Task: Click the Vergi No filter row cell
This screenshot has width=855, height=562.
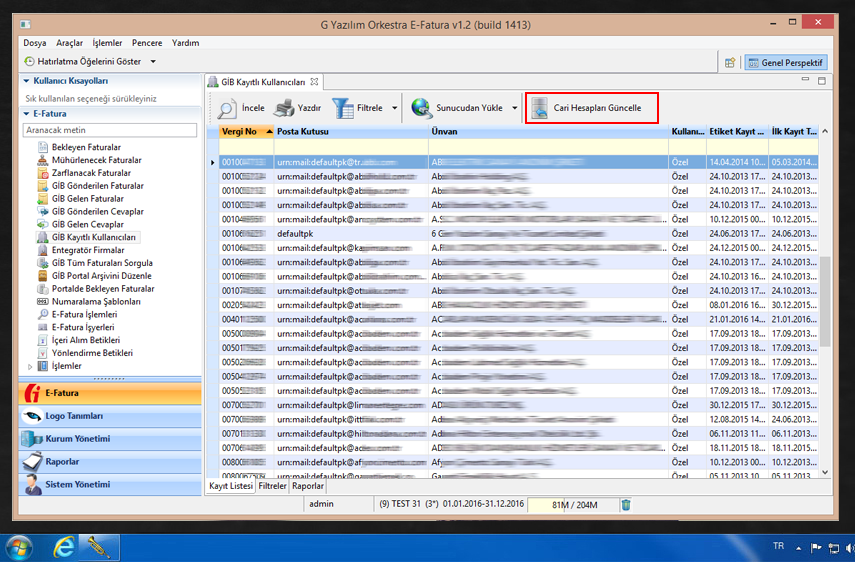Action: click(246, 147)
